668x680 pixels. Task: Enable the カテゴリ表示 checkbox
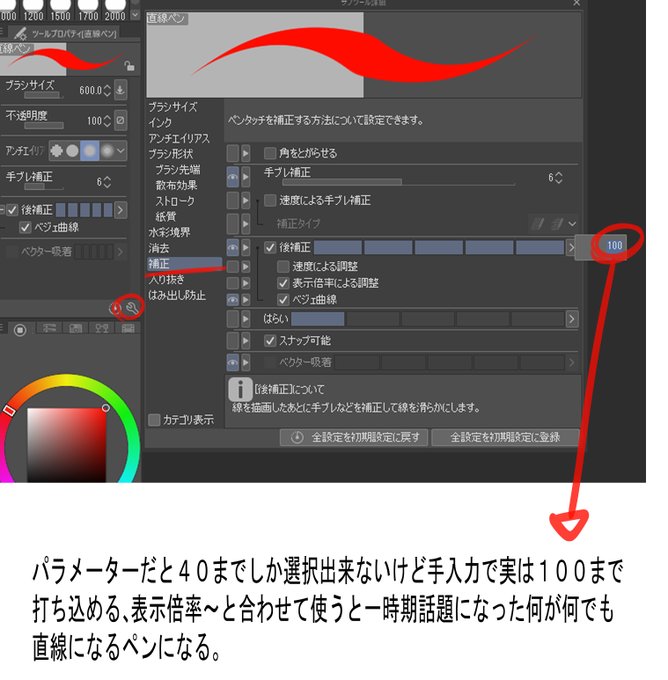click(x=154, y=419)
